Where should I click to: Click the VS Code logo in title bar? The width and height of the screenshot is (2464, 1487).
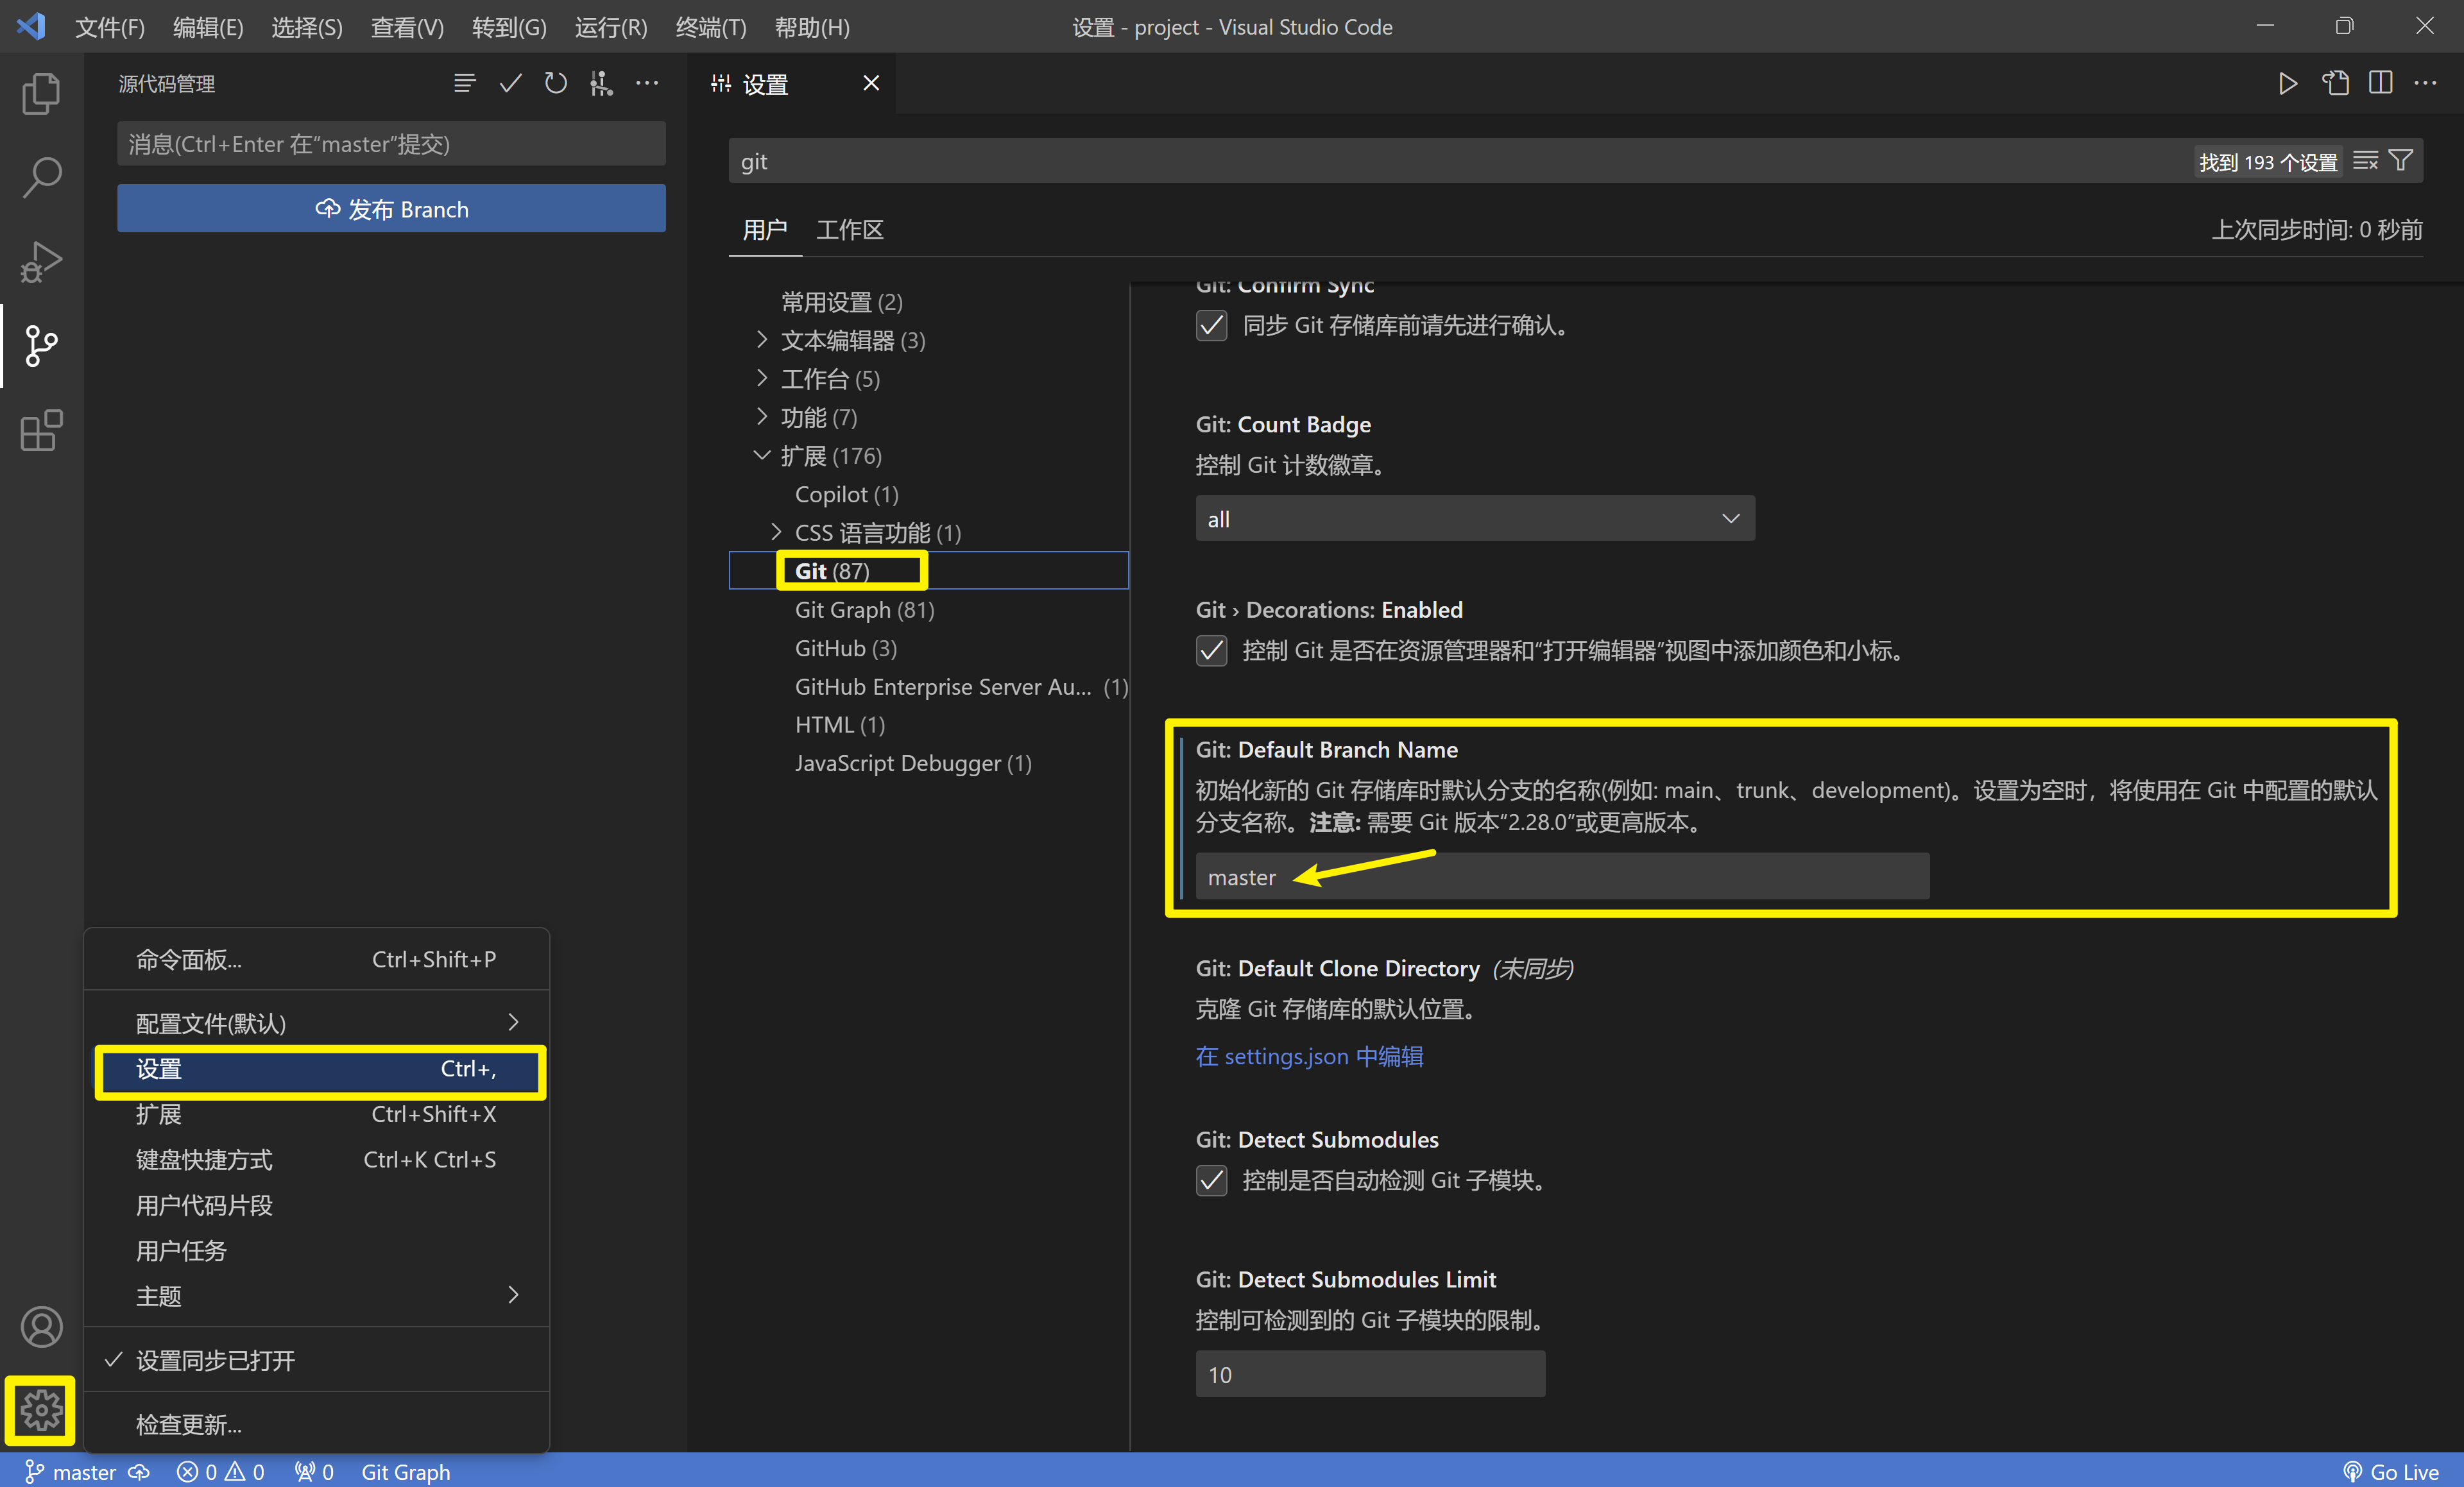(31, 26)
